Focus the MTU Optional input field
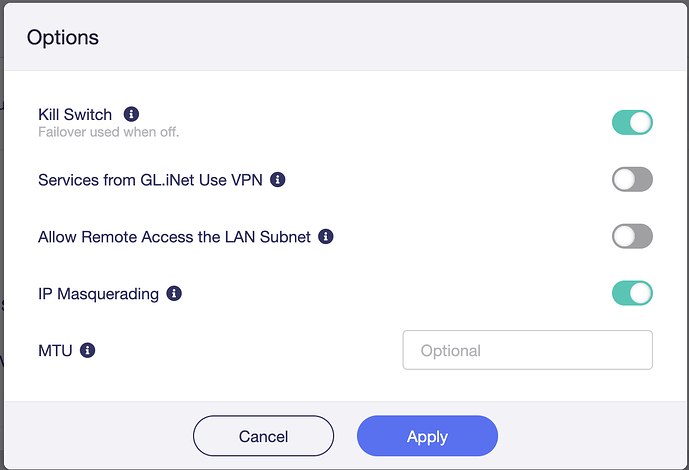 [x=527, y=351]
